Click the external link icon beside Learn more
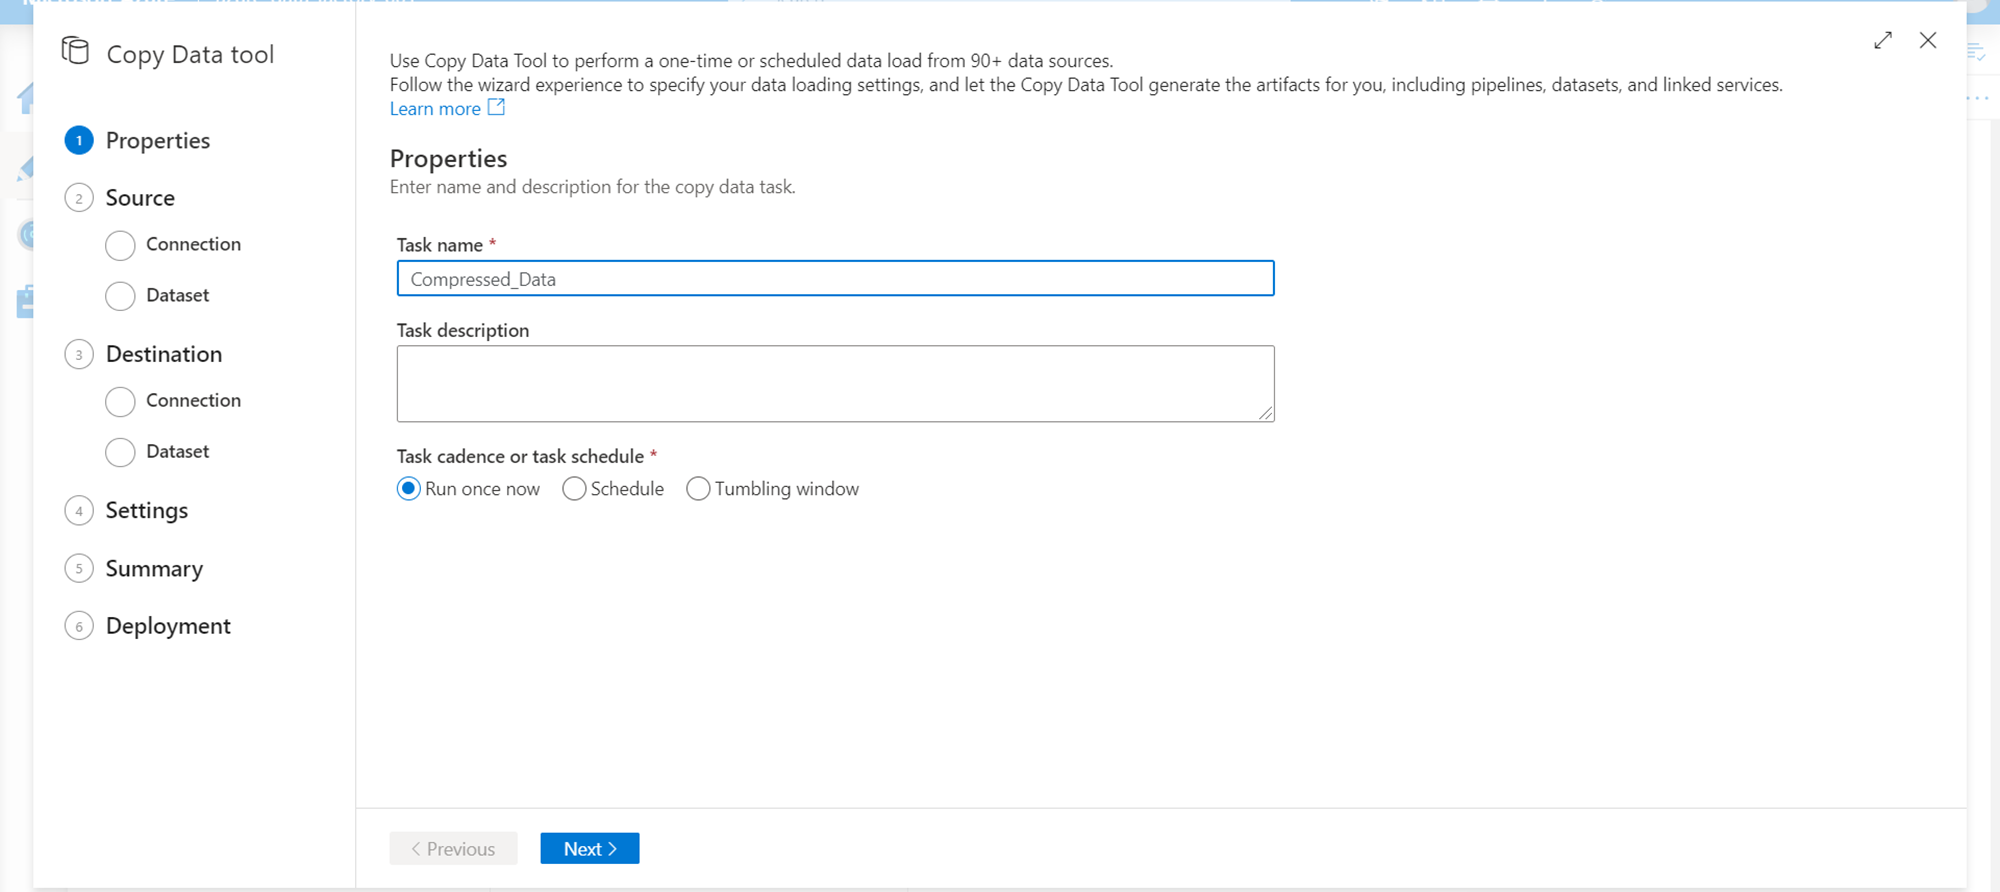This screenshot has width=2000, height=892. [496, 108]
